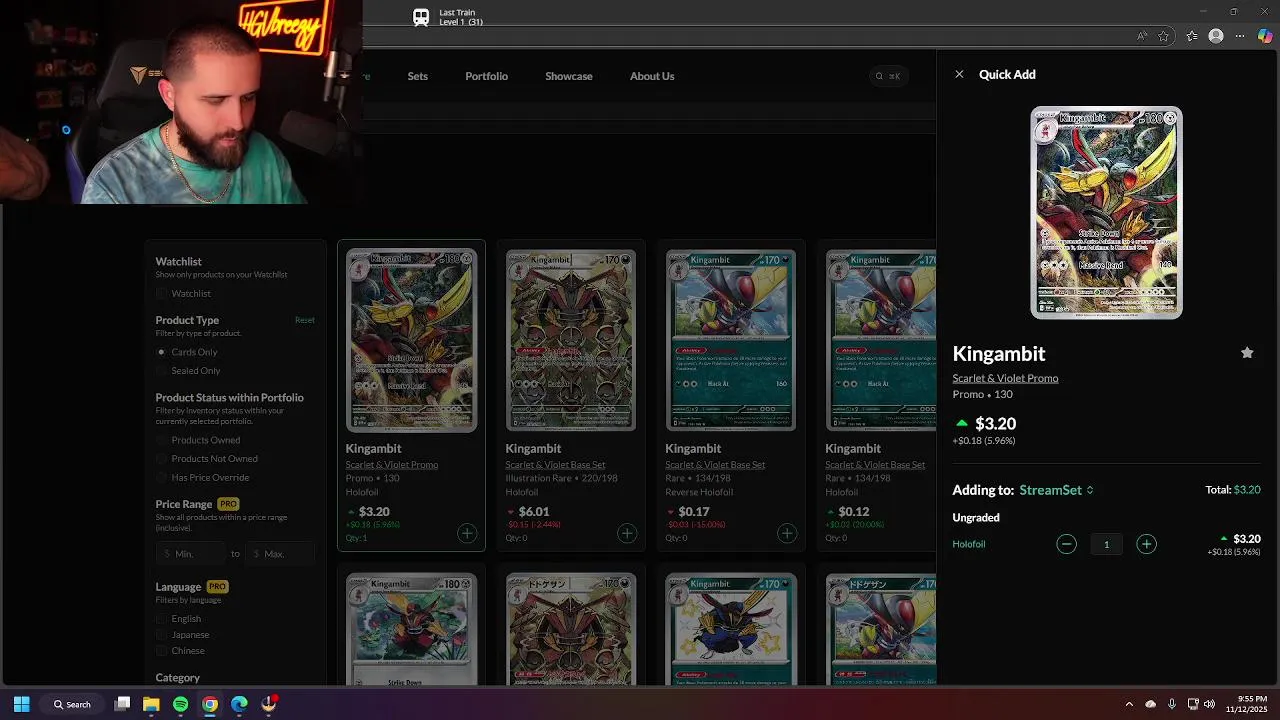Add the $6.01 Kingambit Illustration Rare
This screenshot has height=720, width=1280.
coord(627,533)
